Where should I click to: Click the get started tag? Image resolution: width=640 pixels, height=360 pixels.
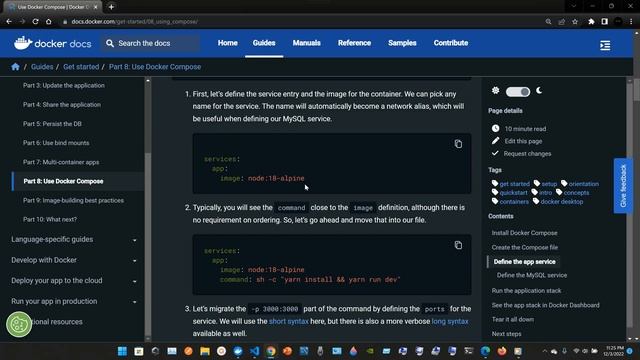[514, 184]
